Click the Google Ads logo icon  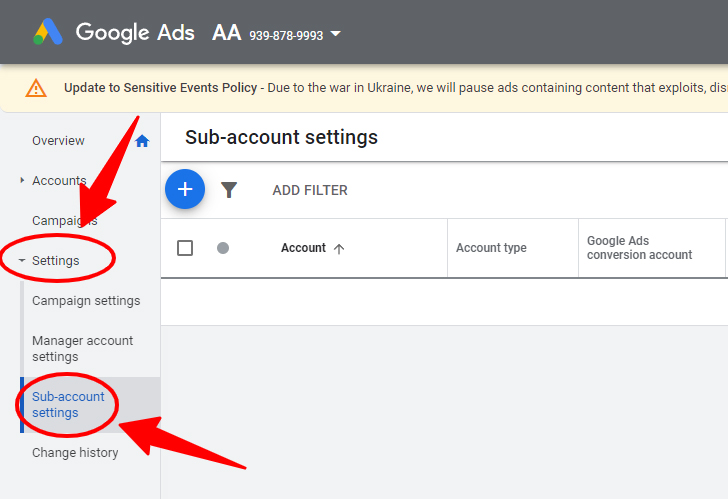48,32
